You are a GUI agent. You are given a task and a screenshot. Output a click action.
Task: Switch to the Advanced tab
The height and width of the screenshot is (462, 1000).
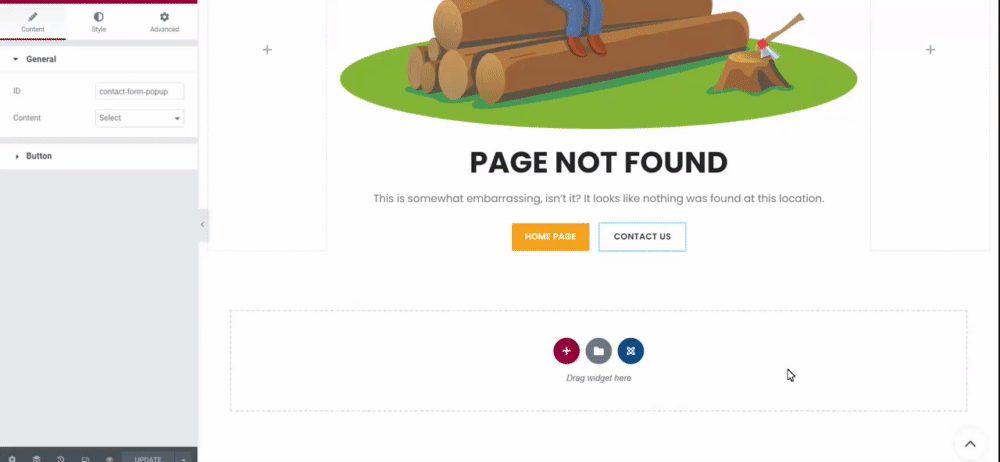165,22
